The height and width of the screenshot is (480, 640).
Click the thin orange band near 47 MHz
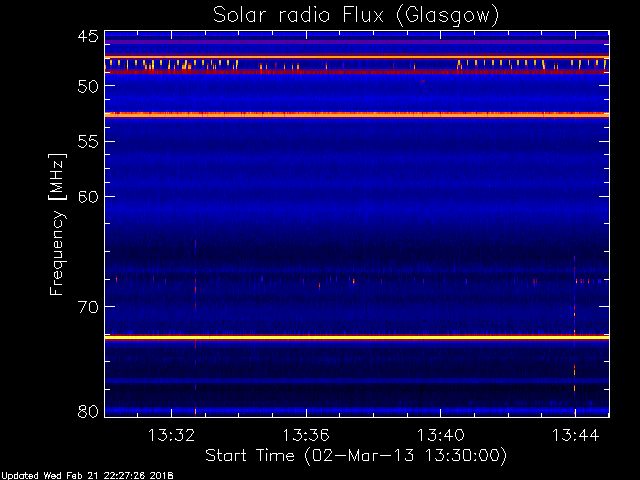357,57
